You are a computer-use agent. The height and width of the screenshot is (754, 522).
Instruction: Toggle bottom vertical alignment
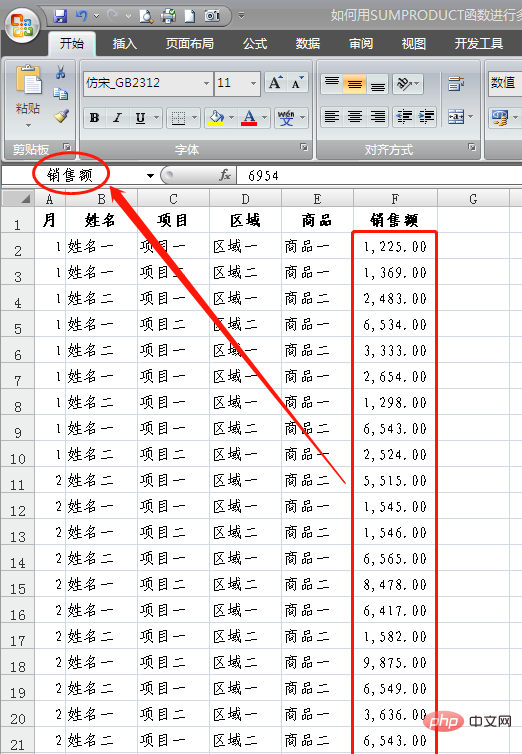[378, 84]
